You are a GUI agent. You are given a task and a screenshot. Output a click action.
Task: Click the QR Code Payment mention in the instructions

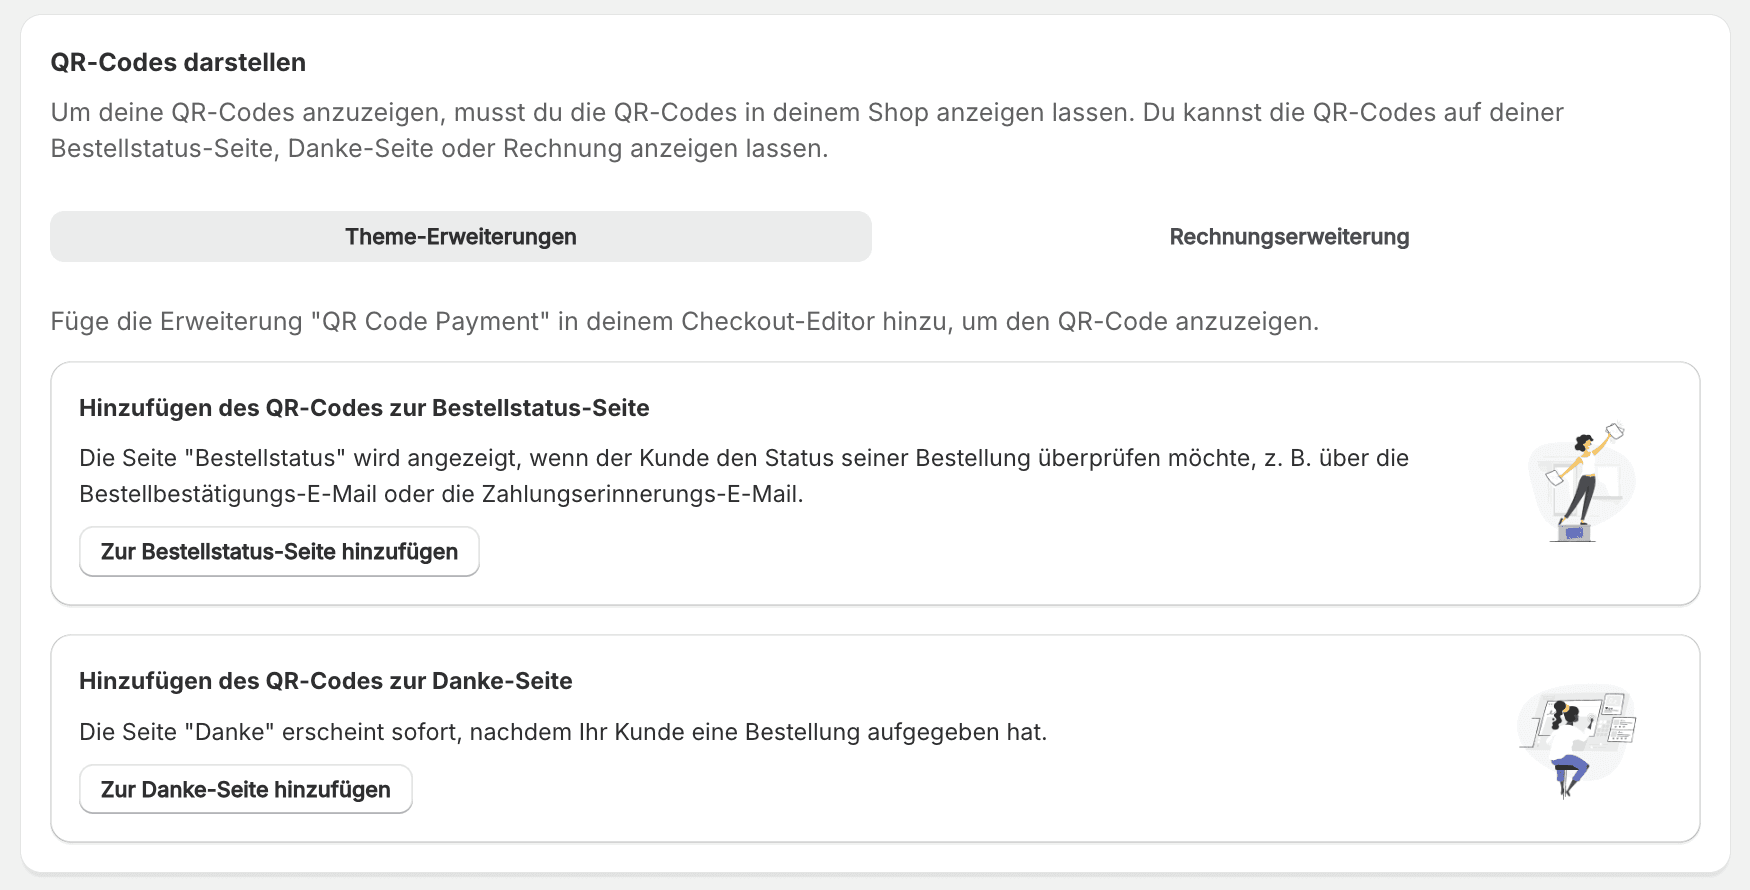pyautogui.click(x=432, y=321)
